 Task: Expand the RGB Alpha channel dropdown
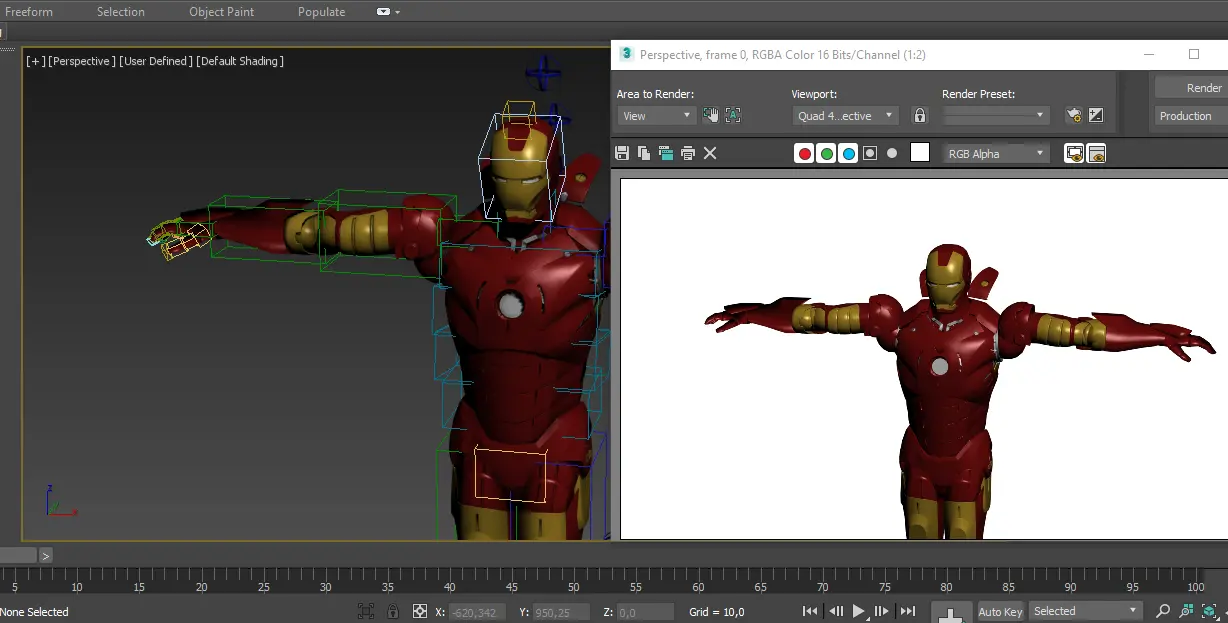pos(995,154)
